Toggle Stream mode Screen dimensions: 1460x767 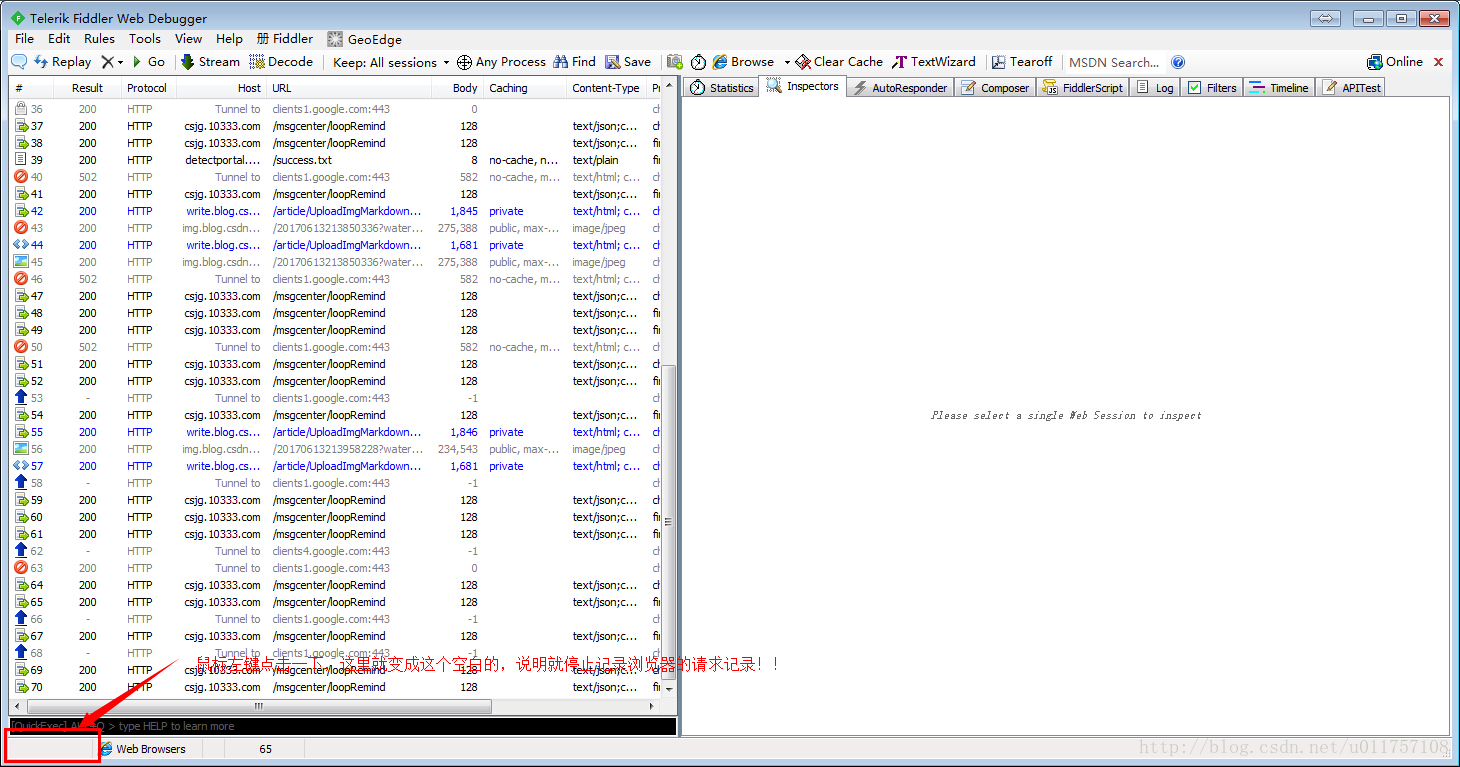(x=210, y=62)
